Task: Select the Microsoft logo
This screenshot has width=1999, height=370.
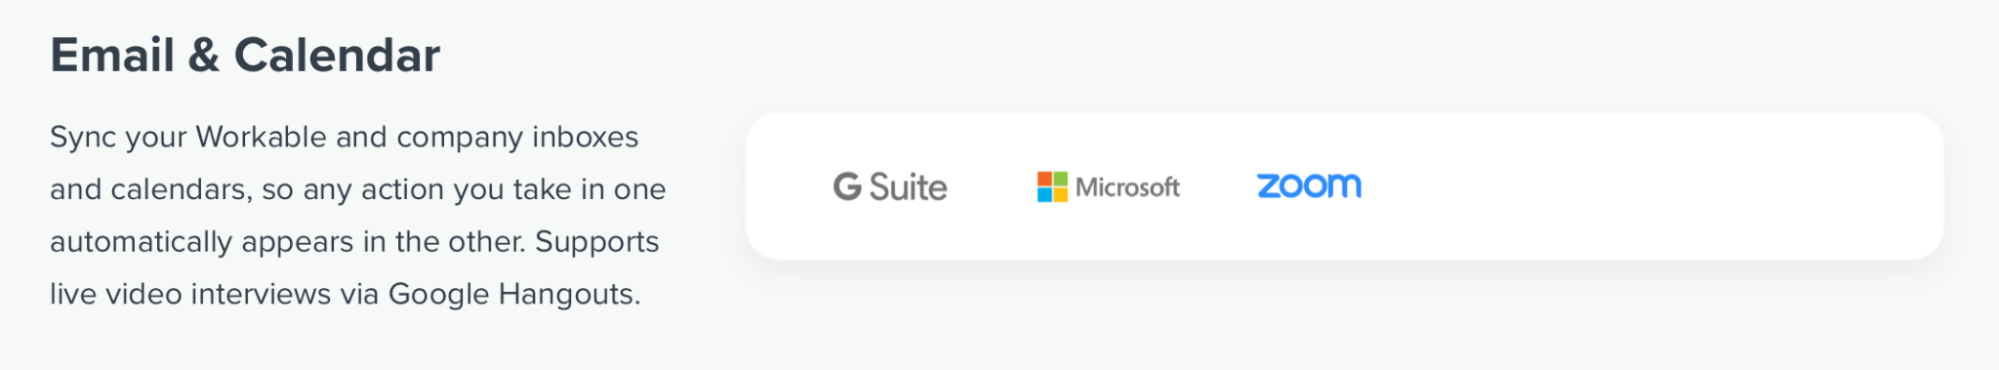Action: tap(1108, 187)
